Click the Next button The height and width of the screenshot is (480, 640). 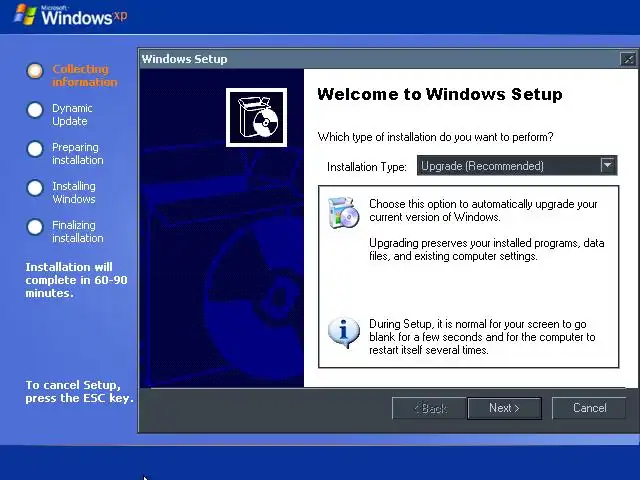504,408
